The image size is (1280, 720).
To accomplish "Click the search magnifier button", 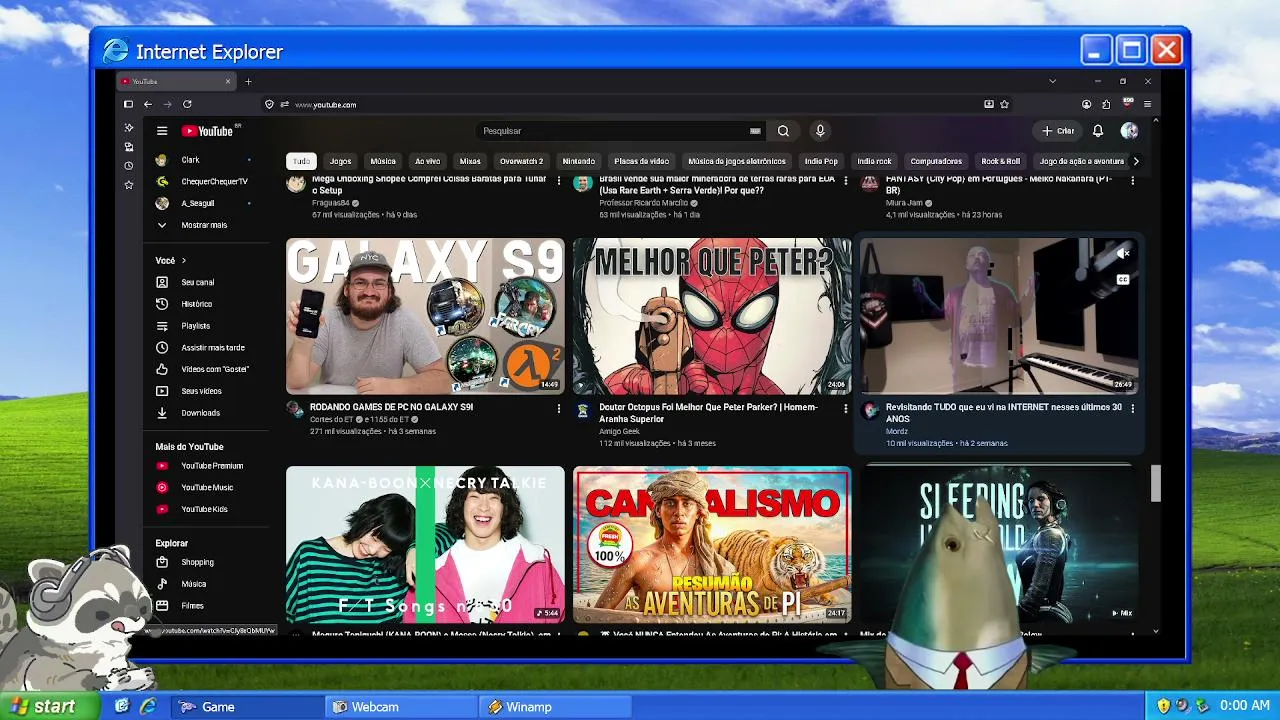I will pyautogui.click(x=783, y=131).
